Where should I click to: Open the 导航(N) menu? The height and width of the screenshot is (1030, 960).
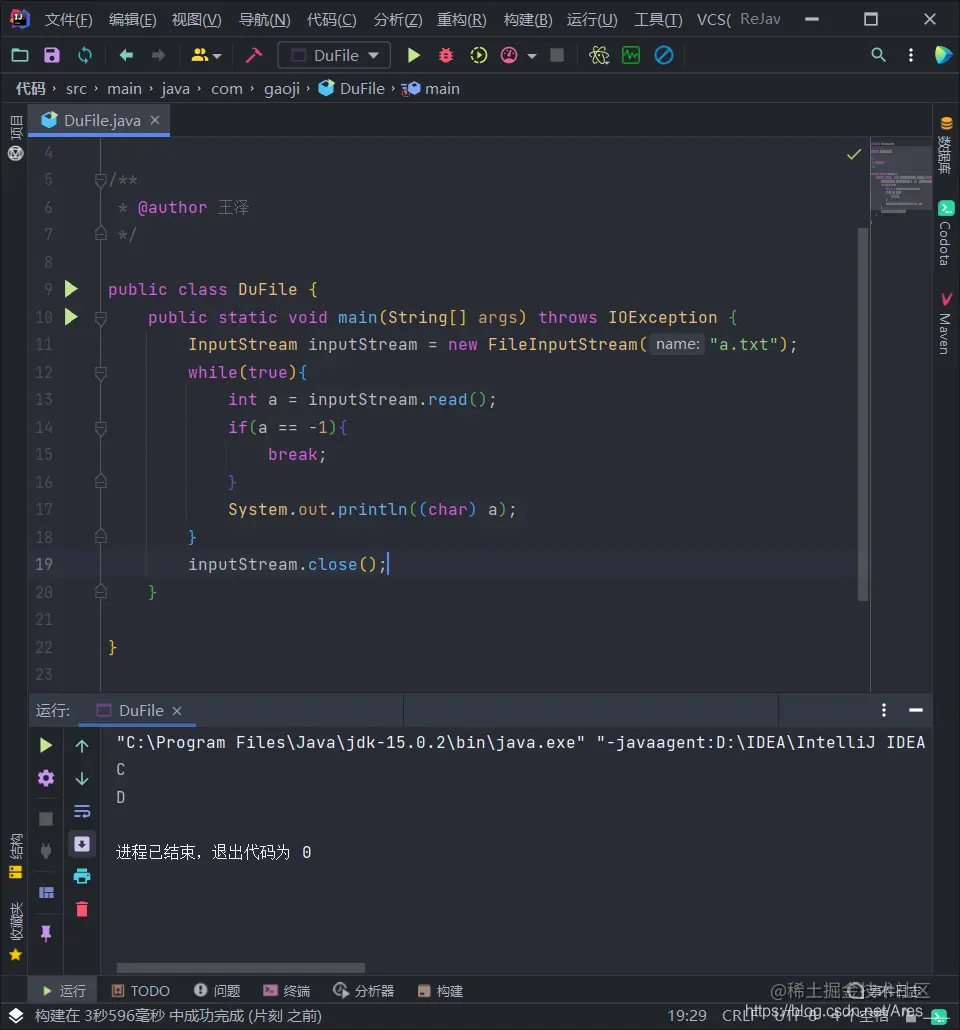pyautogui.click(x=264, y=20)
